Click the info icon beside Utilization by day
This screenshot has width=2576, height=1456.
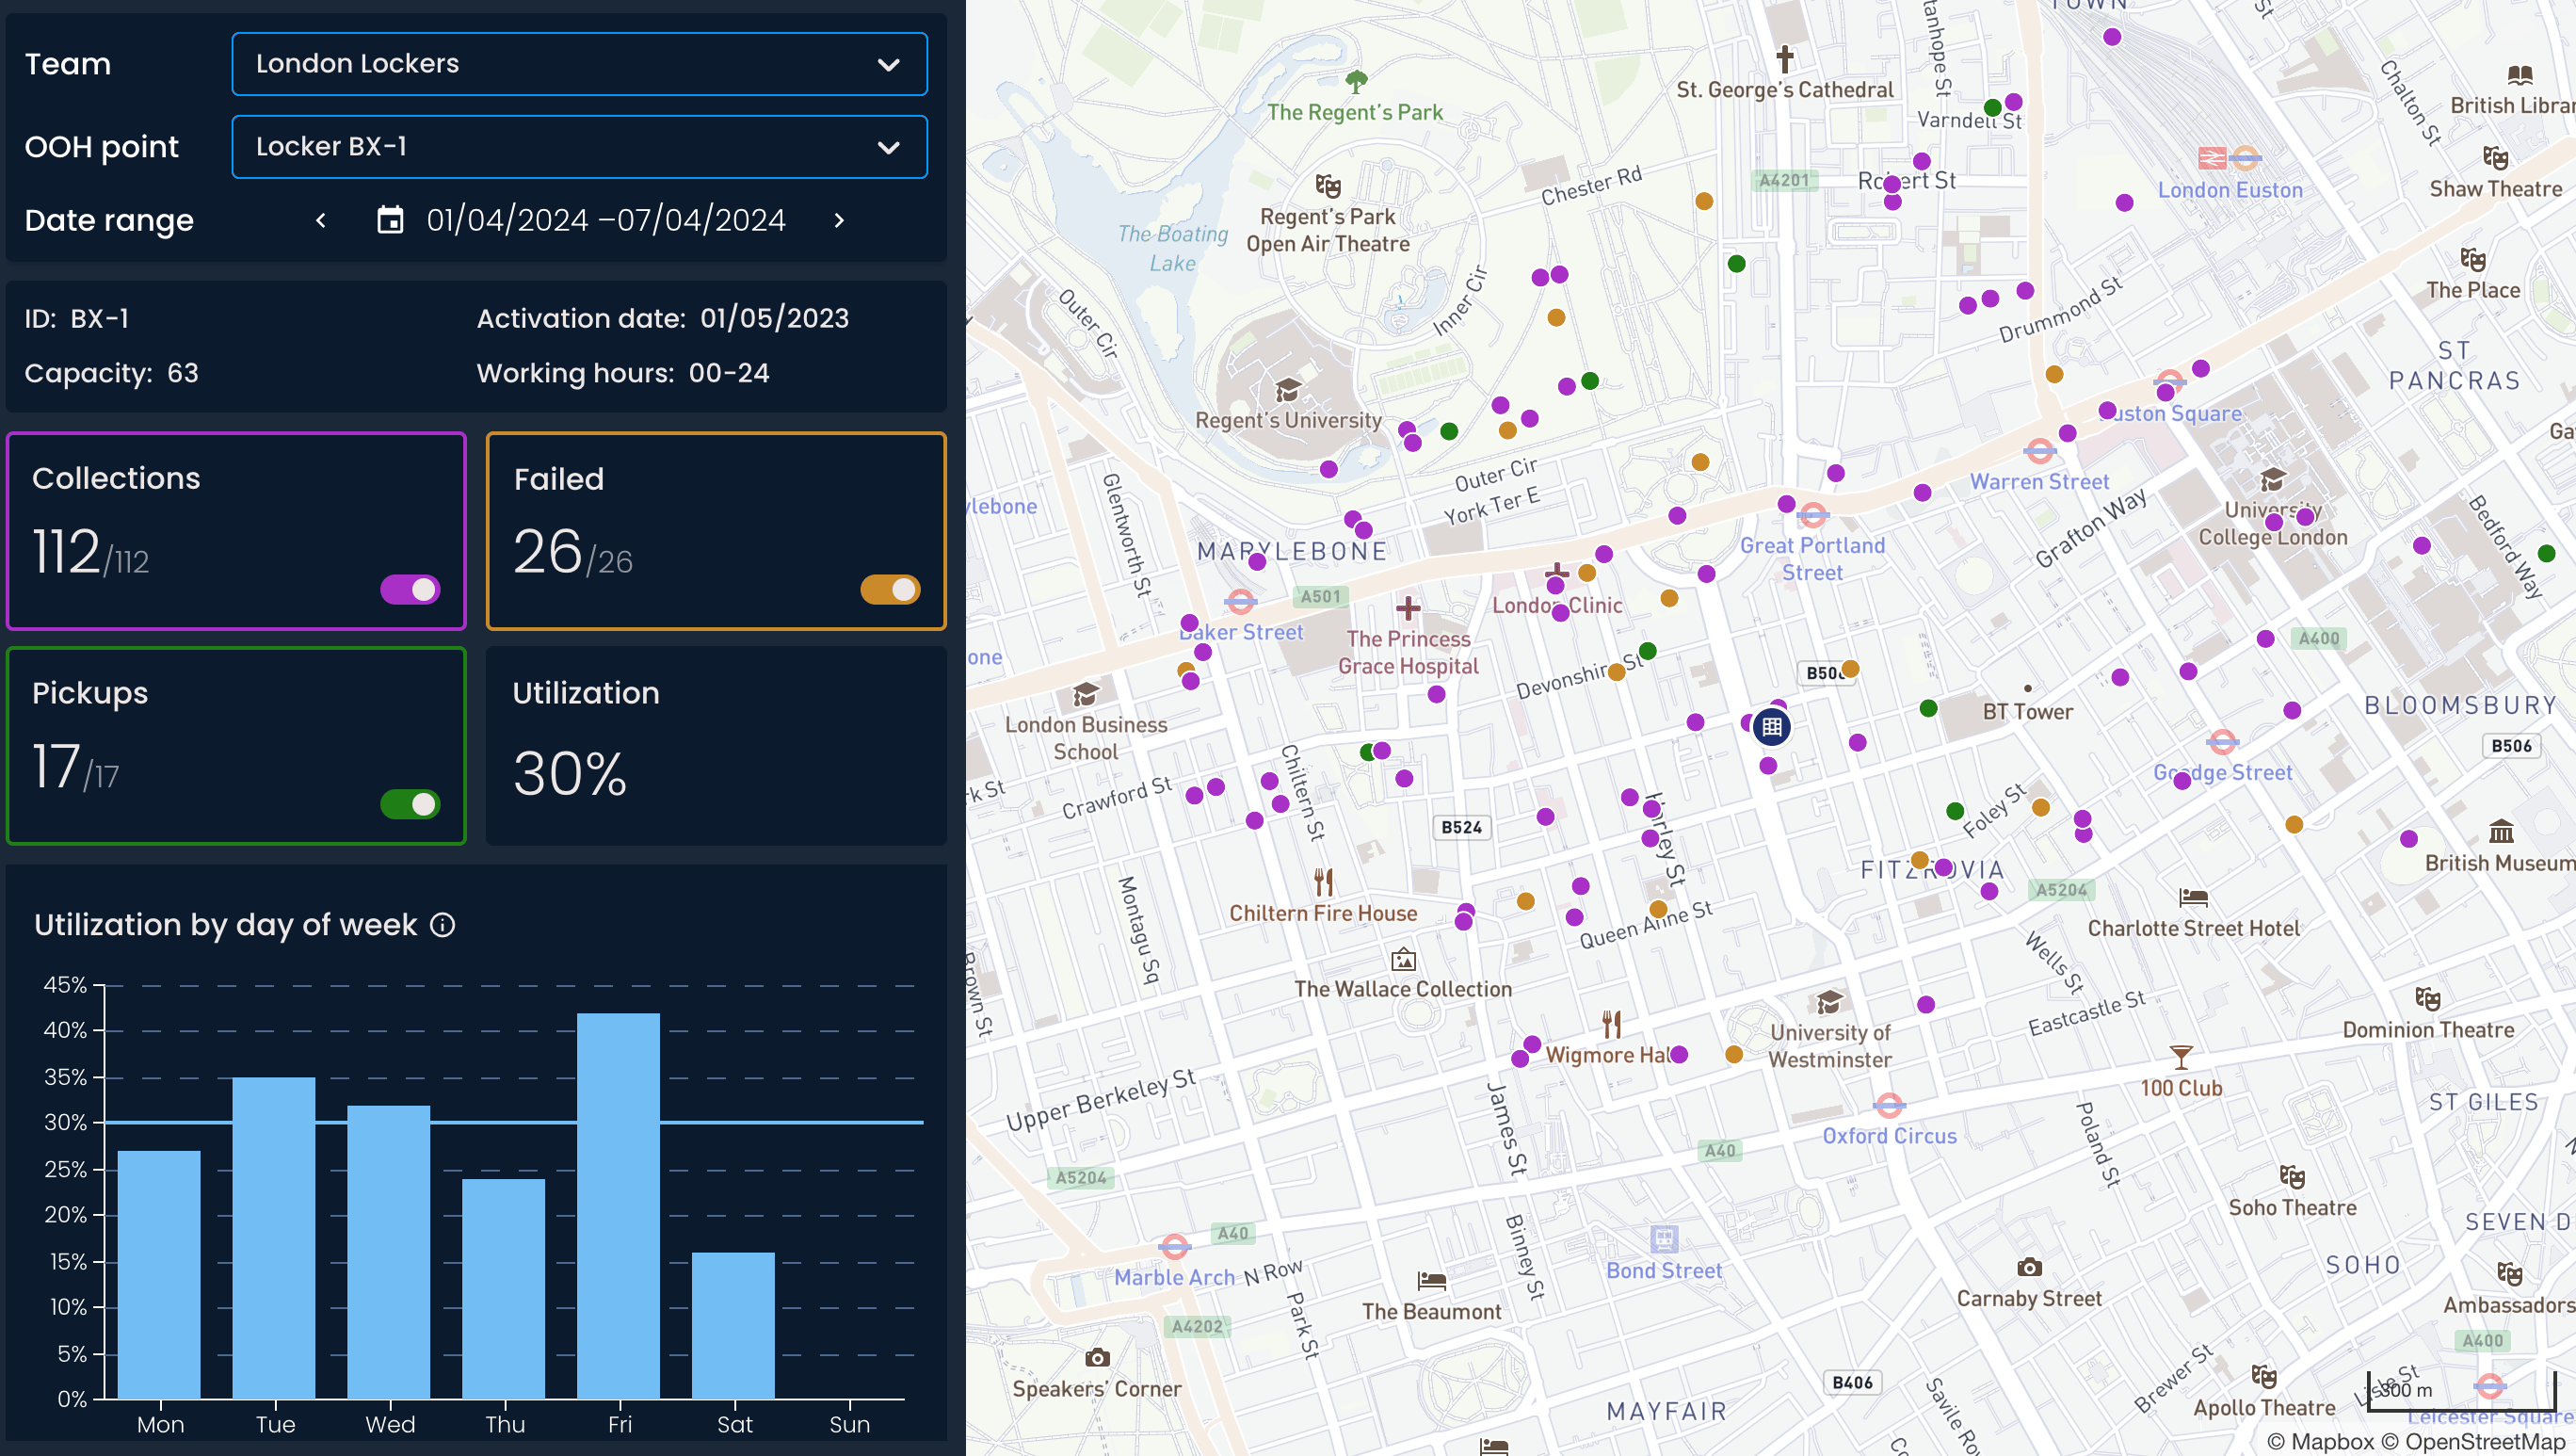pyautogui.click(x=442, y=925)
